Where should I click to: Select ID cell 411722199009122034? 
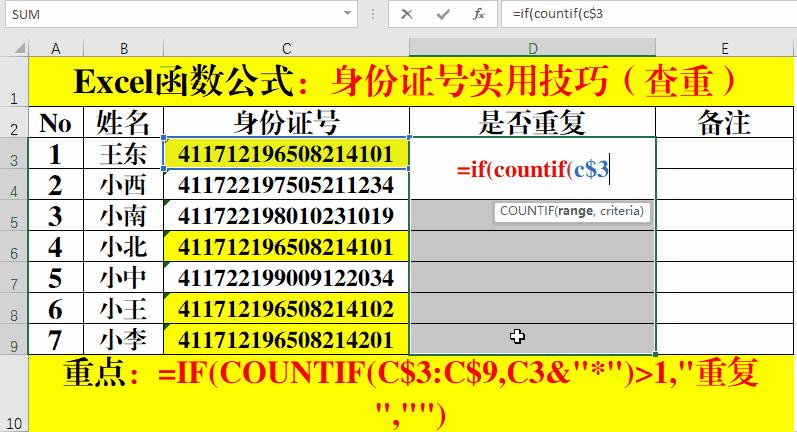pyautogui.click(x=286, y=277)
